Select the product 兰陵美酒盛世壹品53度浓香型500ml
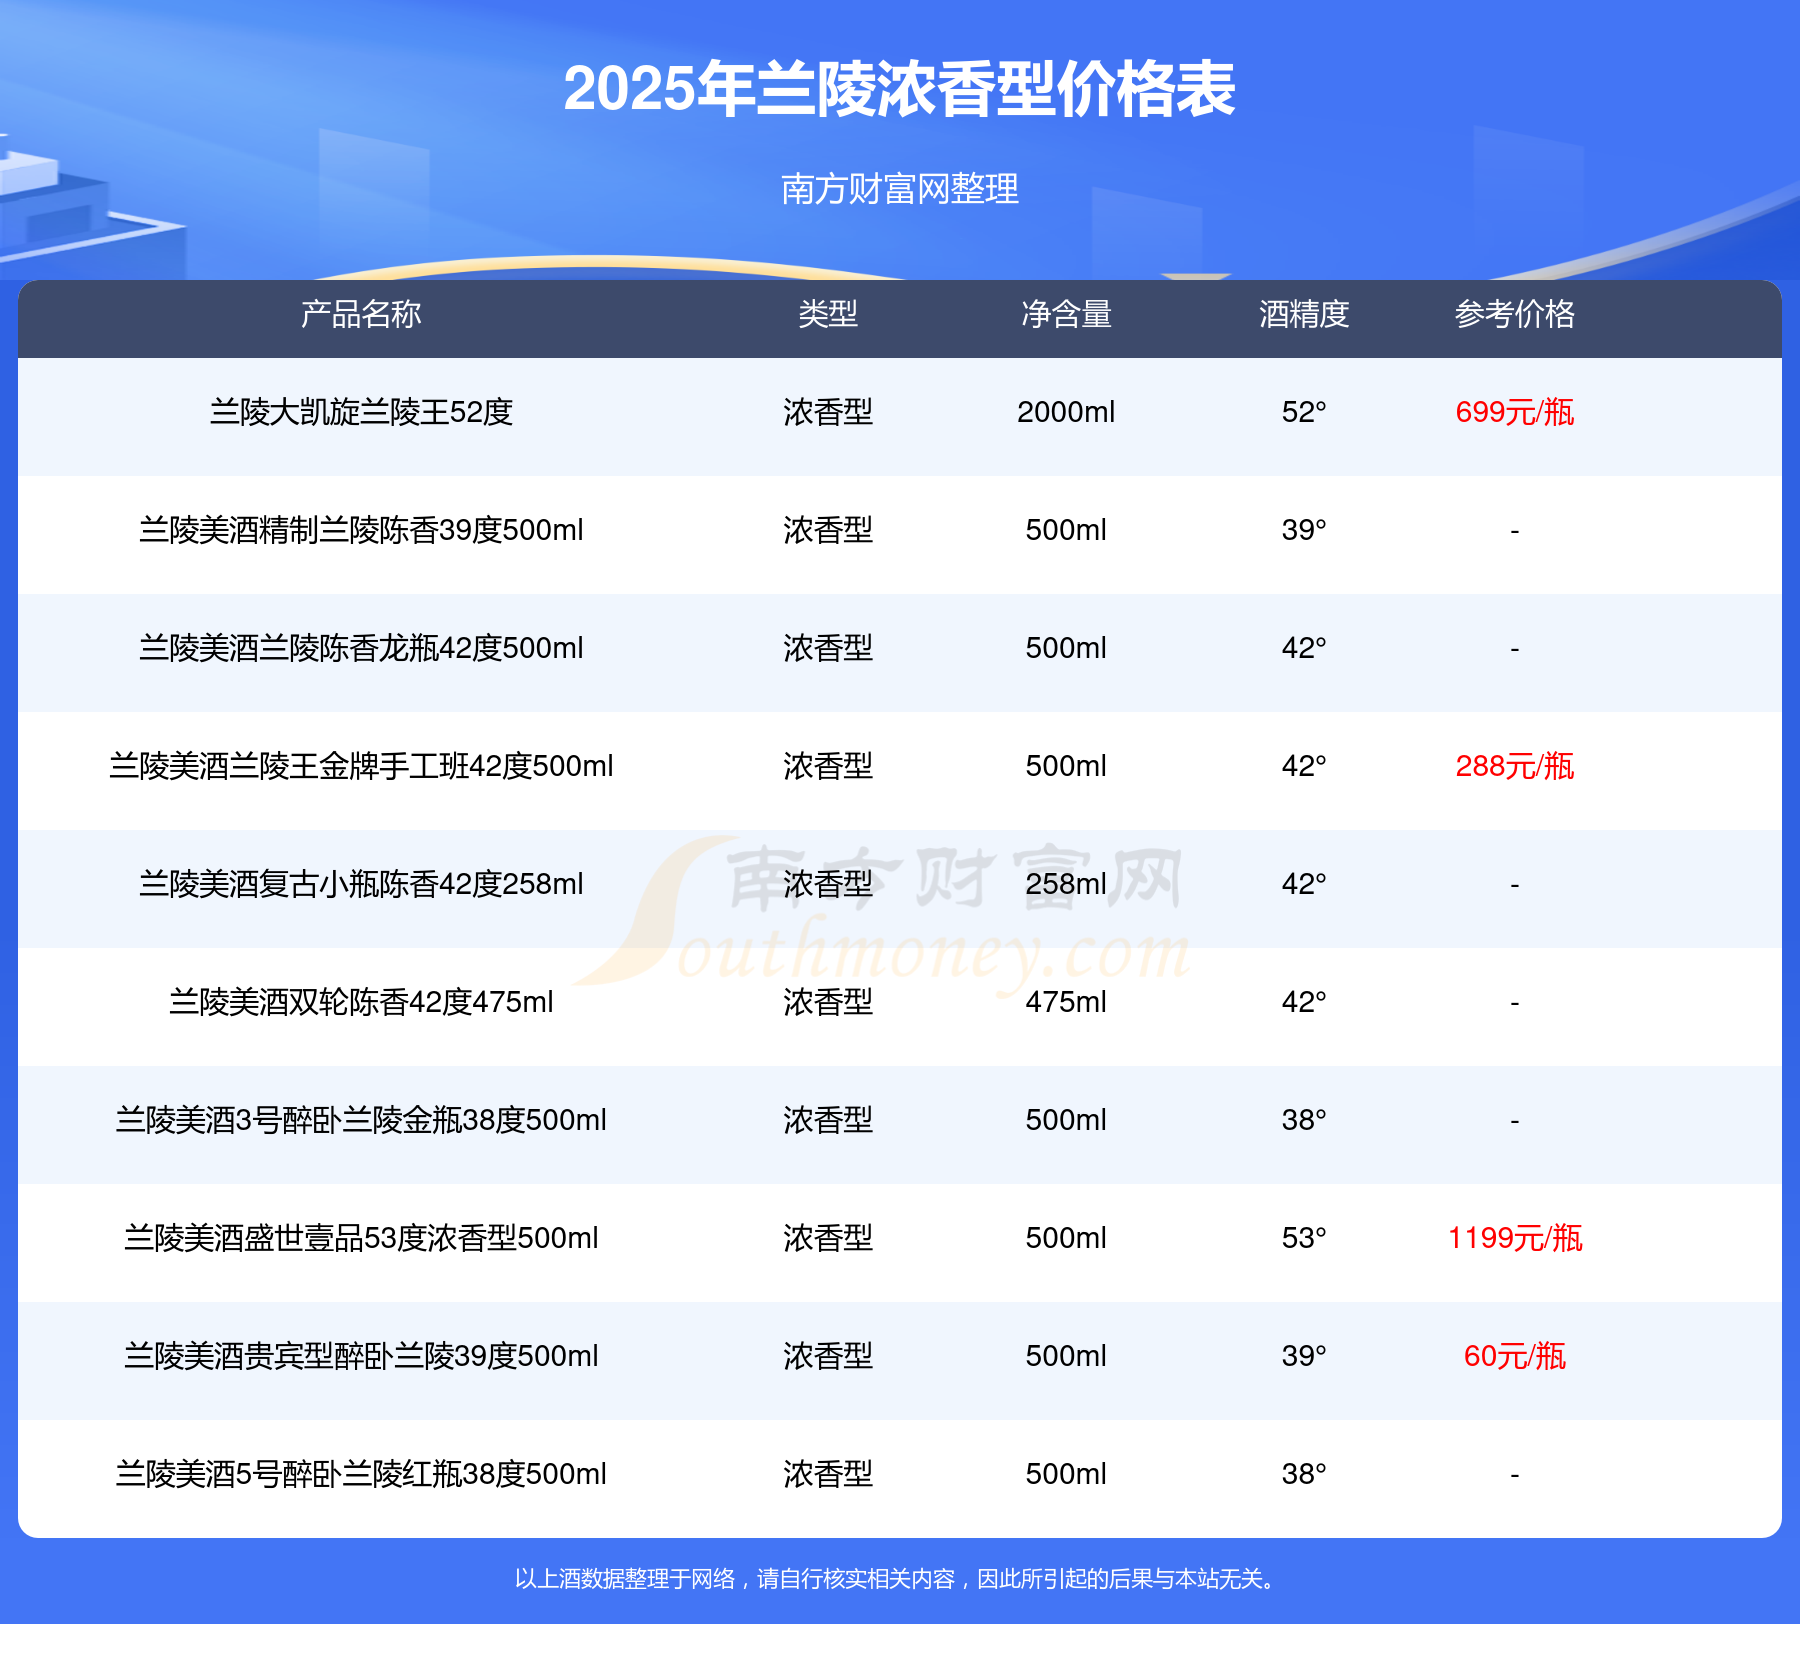Screen dimensions: 1800x1670 pyautogui.click(x=361, y=1238)
